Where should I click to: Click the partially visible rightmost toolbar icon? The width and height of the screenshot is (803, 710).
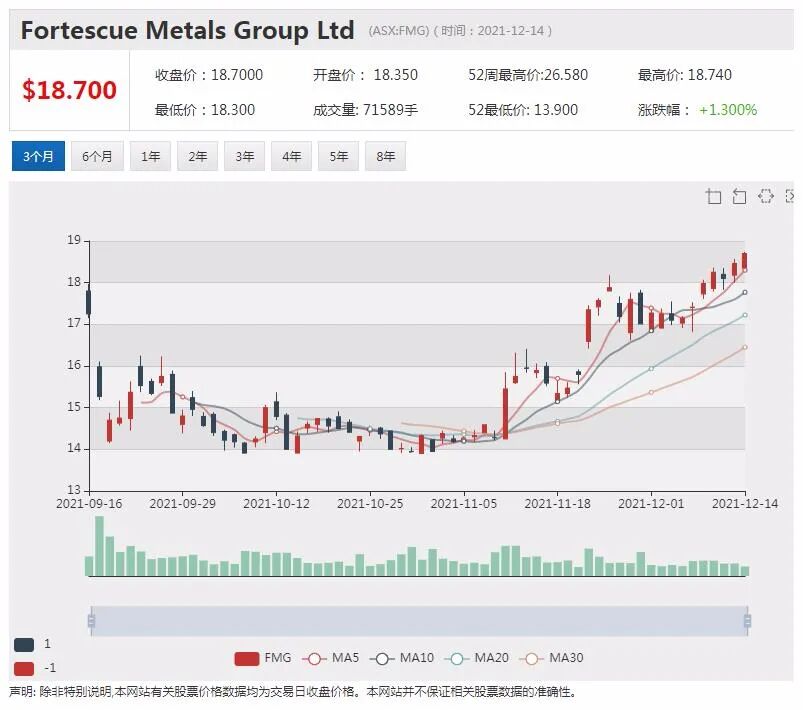790,196
